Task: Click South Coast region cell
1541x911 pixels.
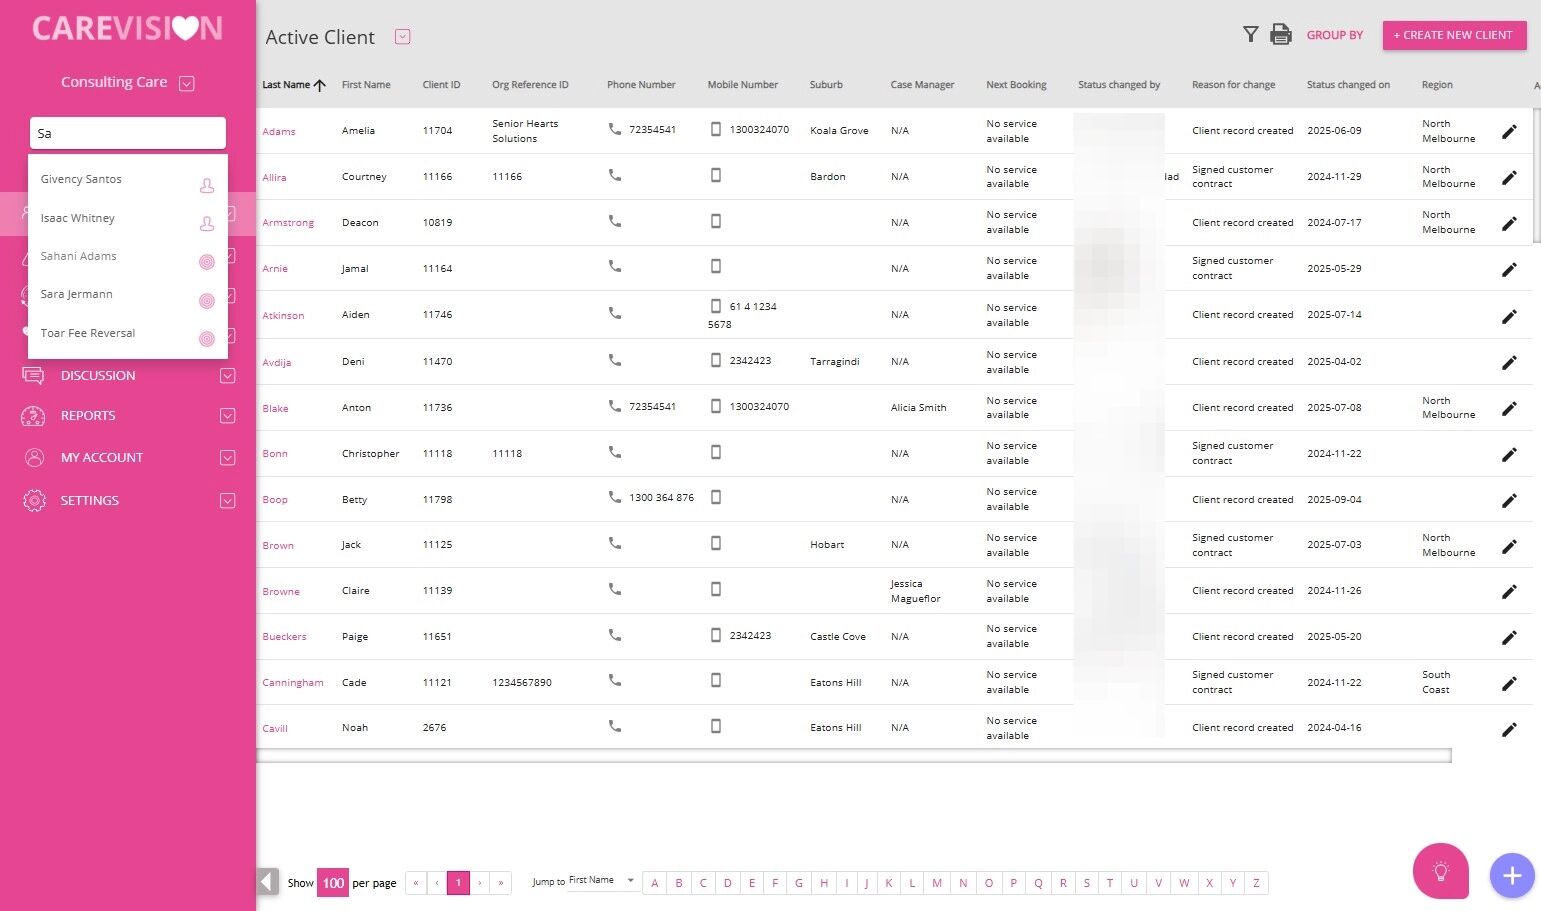Action: click(x=1436, y=683)
